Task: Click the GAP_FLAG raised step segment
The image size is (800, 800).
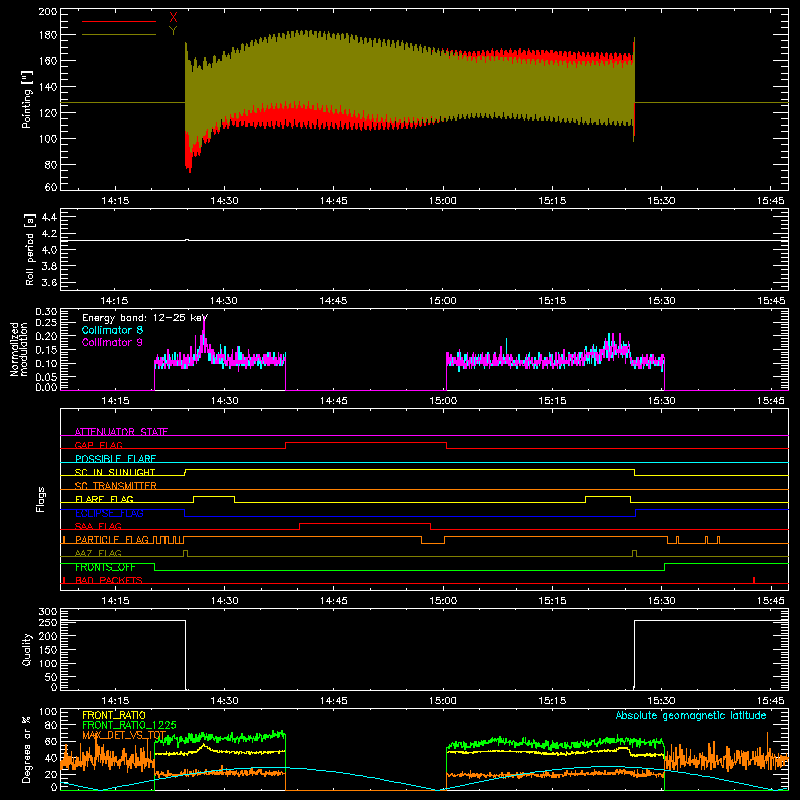Action: (366, 442)
